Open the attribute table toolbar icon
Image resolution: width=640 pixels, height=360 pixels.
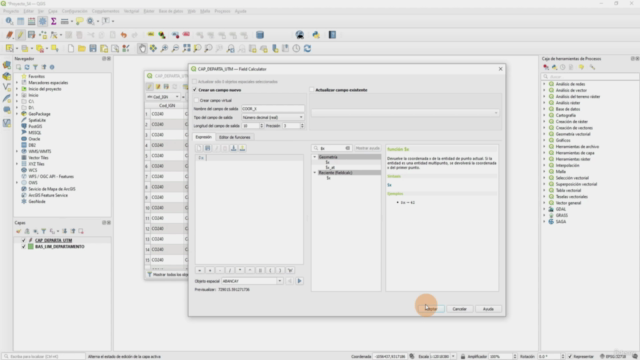20,21
